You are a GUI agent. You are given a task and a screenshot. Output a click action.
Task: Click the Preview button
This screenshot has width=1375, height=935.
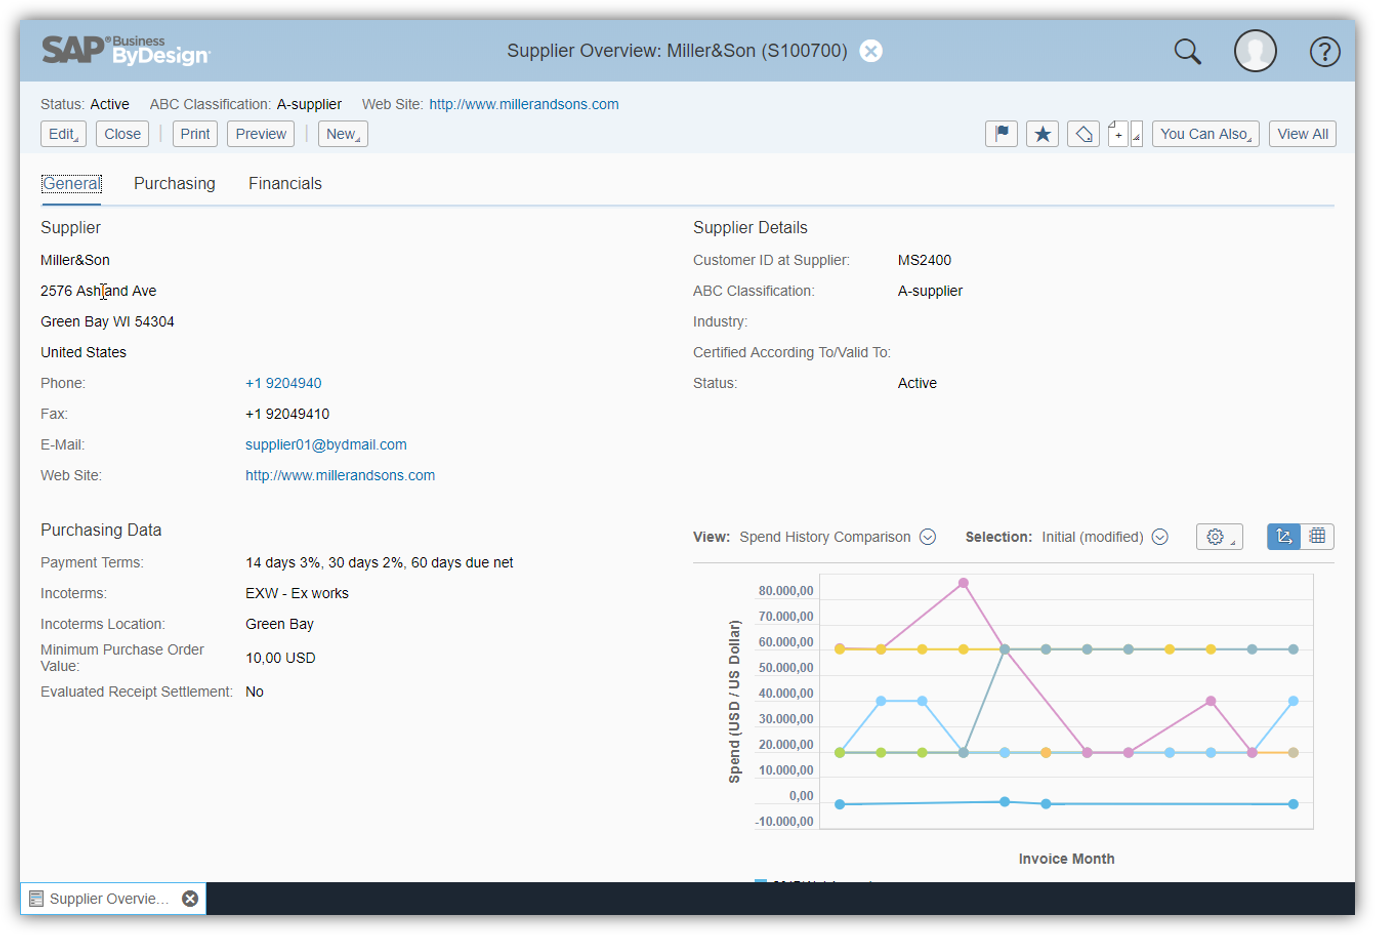click(x=260, y=133)
